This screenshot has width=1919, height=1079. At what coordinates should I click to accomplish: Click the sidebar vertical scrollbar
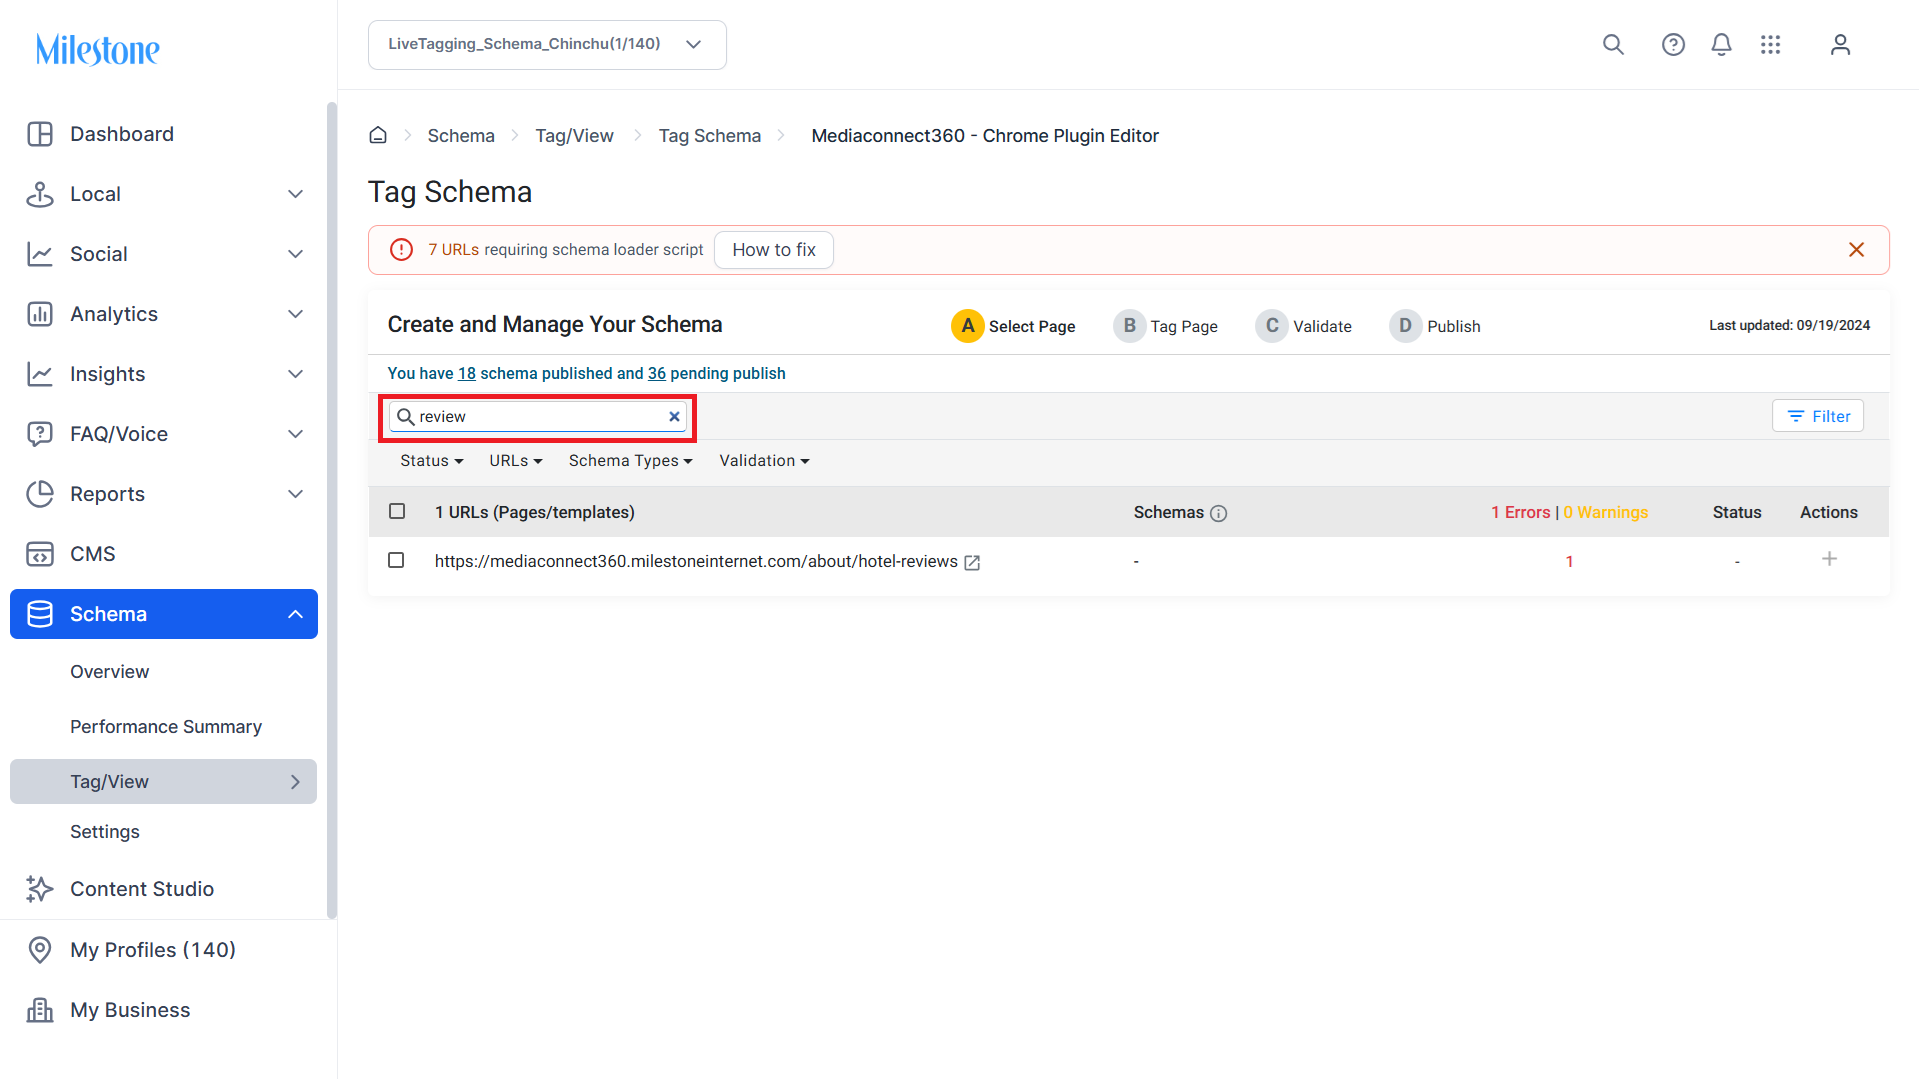pos(332,510)
